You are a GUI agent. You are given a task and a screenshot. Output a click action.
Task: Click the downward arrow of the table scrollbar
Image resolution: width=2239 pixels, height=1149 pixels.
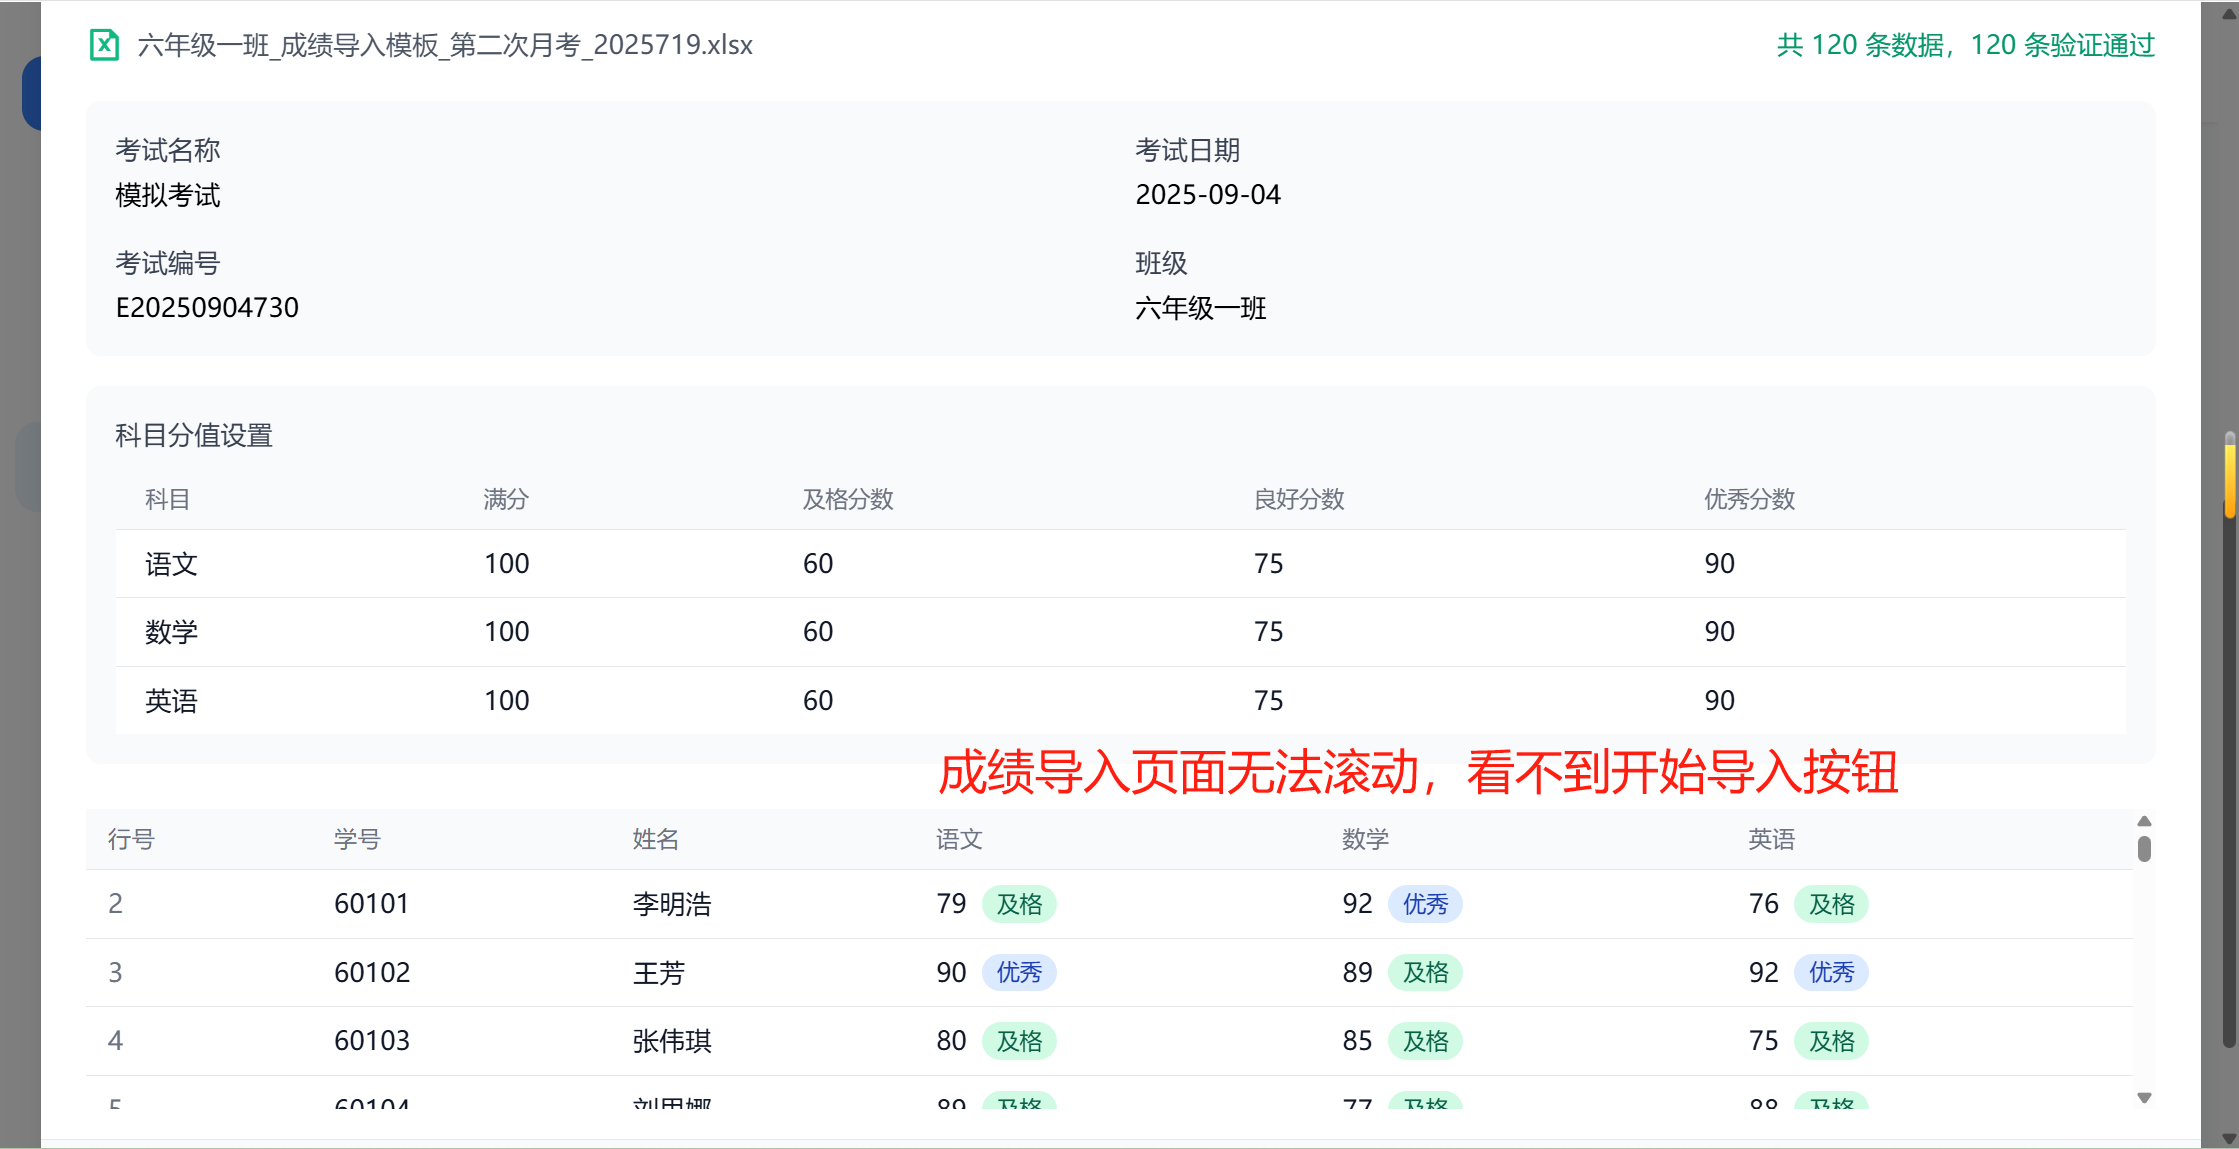[x=2144, y=1097]
